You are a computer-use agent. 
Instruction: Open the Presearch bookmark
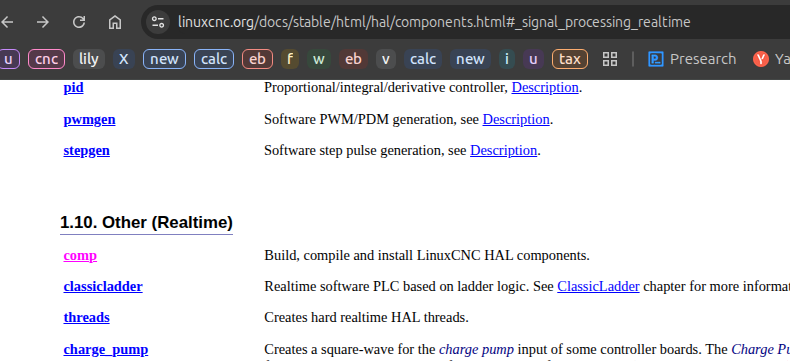(x=692, y=59)
